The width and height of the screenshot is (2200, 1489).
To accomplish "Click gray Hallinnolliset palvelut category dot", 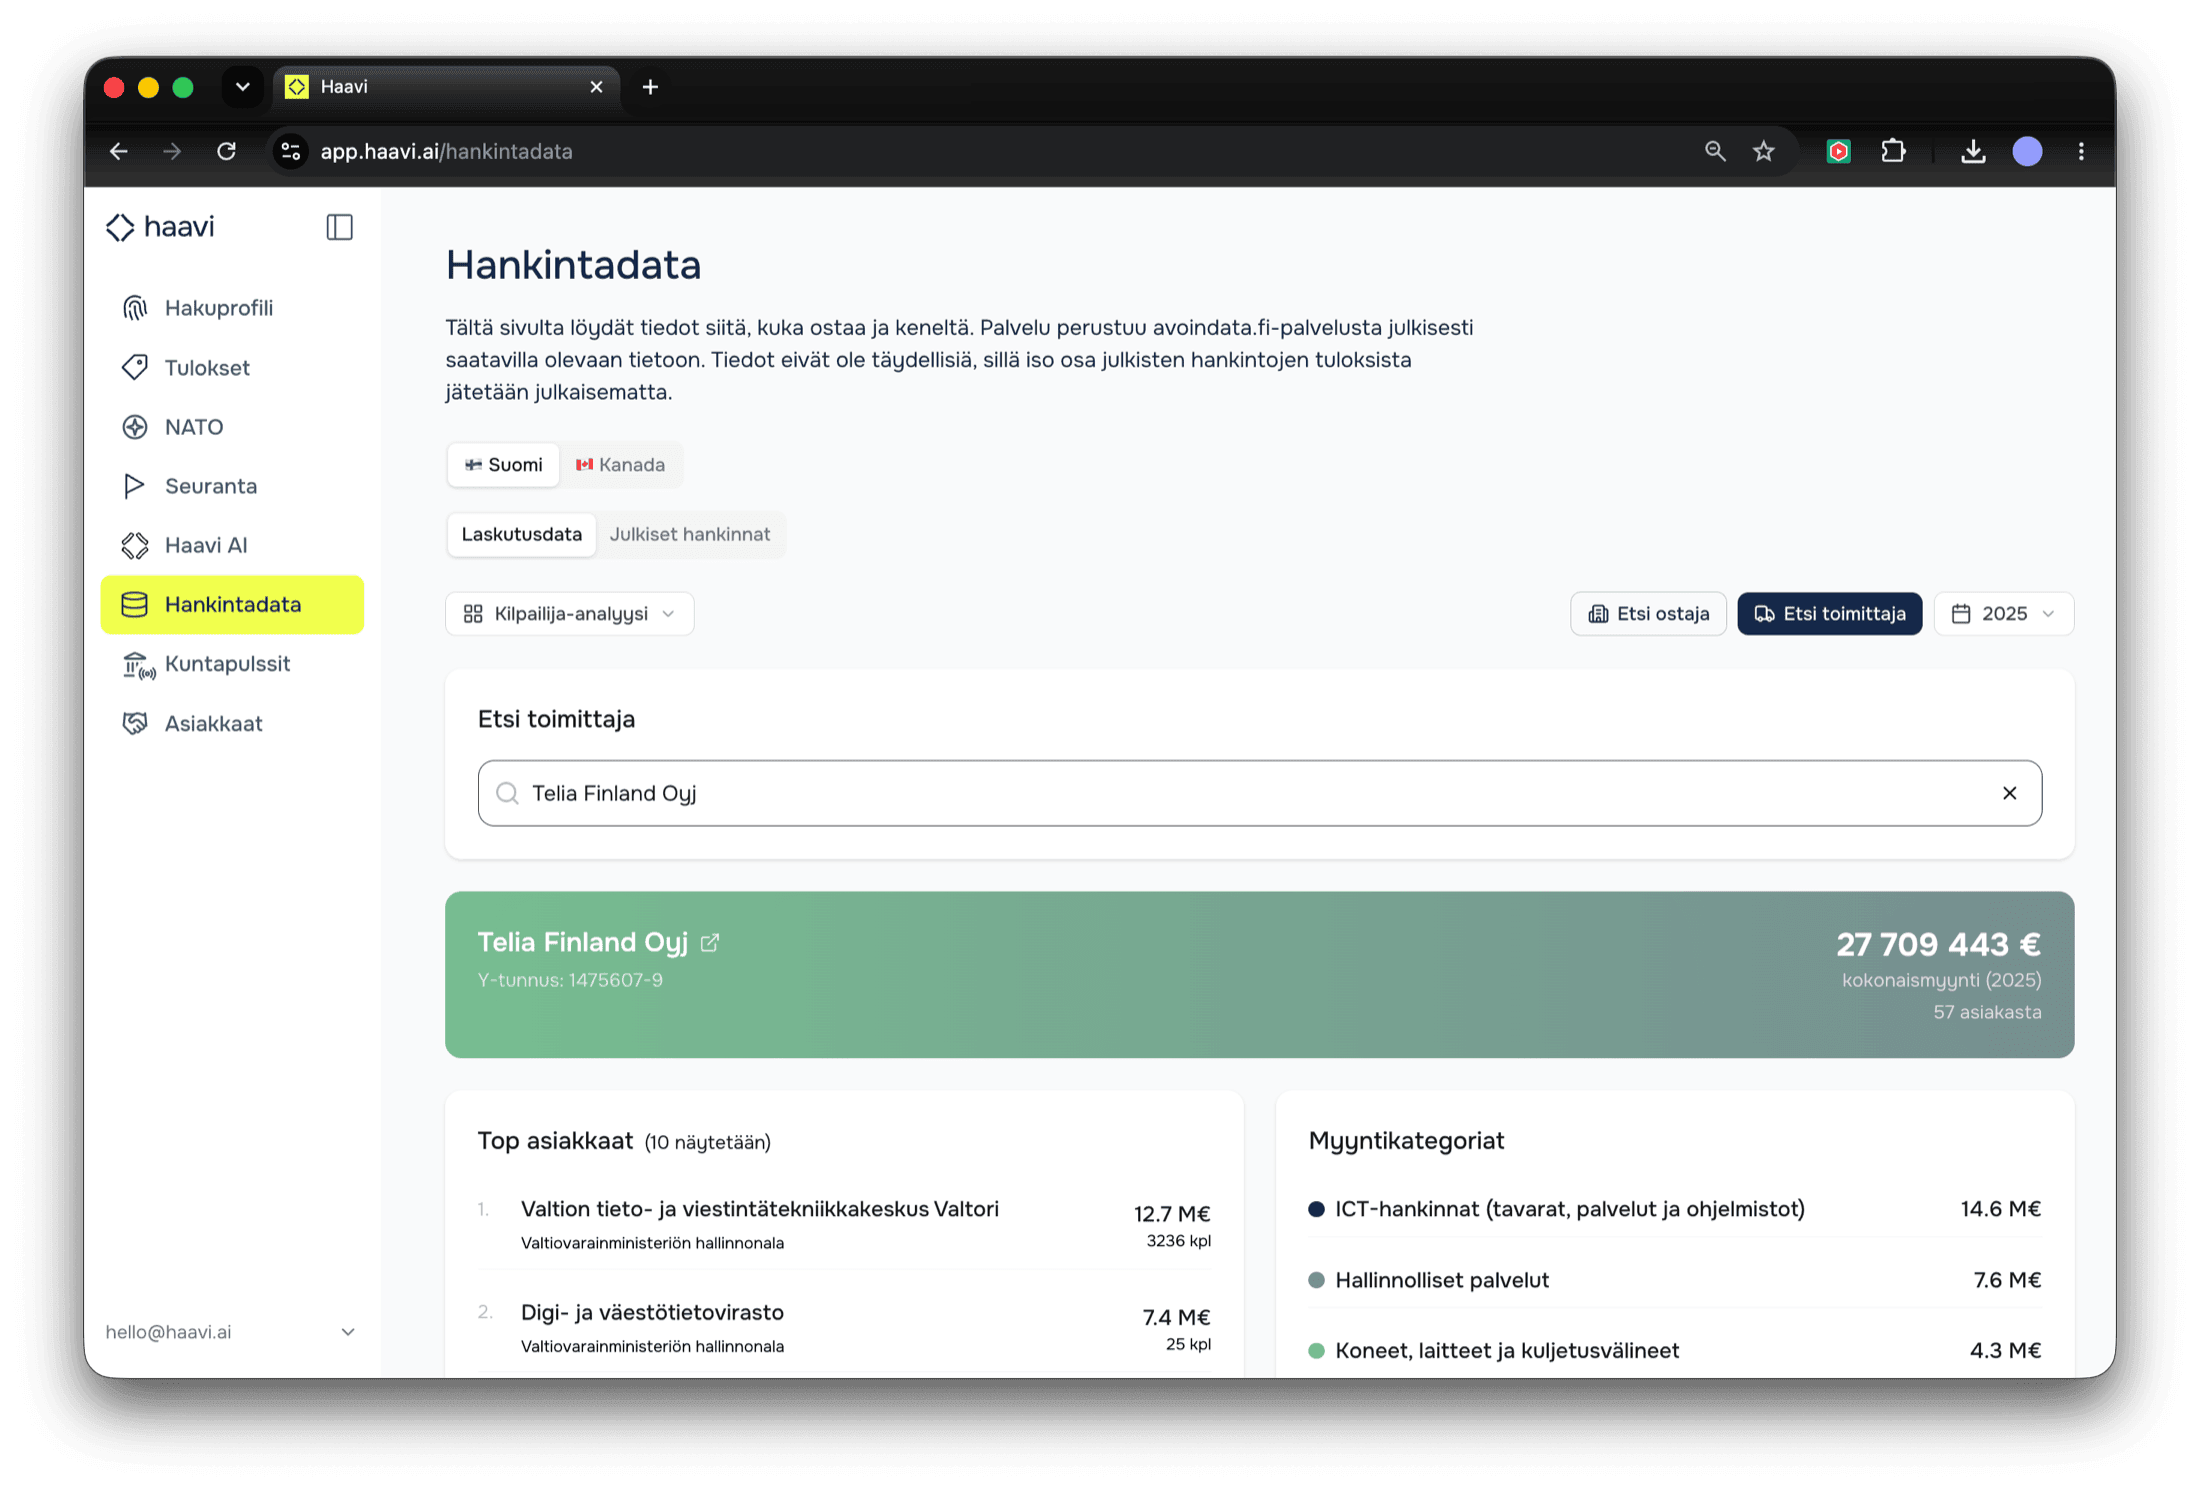I will coord(1316,1281).
